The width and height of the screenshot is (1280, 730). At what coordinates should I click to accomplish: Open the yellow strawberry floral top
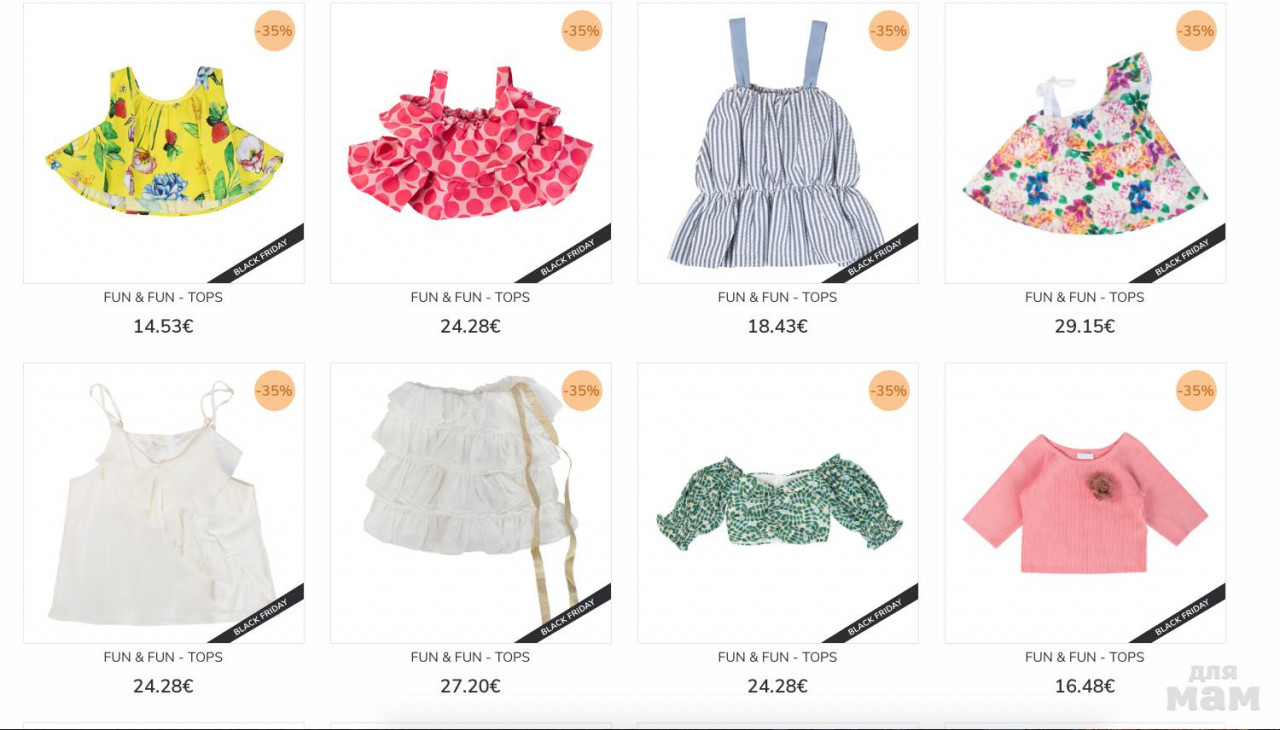click(164, 143)
